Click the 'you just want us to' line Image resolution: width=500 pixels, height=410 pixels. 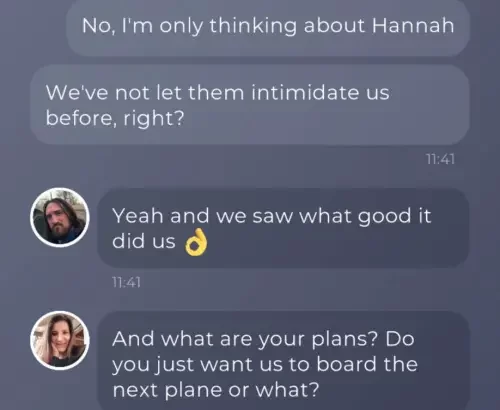click(x=211, y=364)
